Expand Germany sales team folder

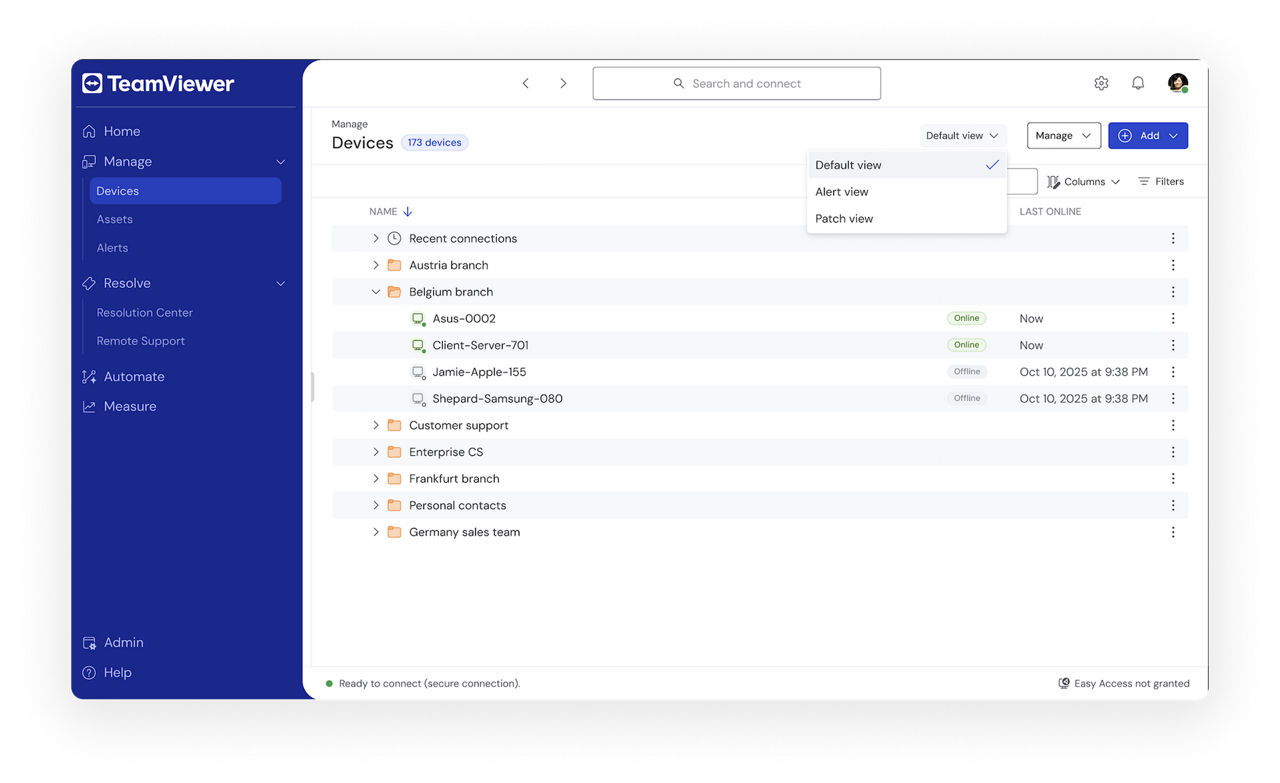[376, 533]
